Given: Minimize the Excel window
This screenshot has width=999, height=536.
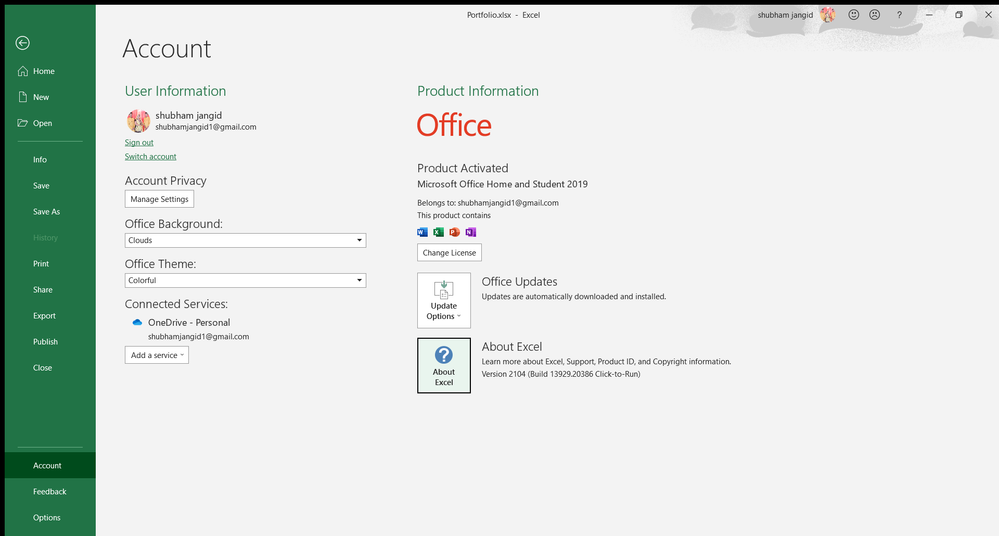Looking at the screenshot, I should click(x=929, y=15).
